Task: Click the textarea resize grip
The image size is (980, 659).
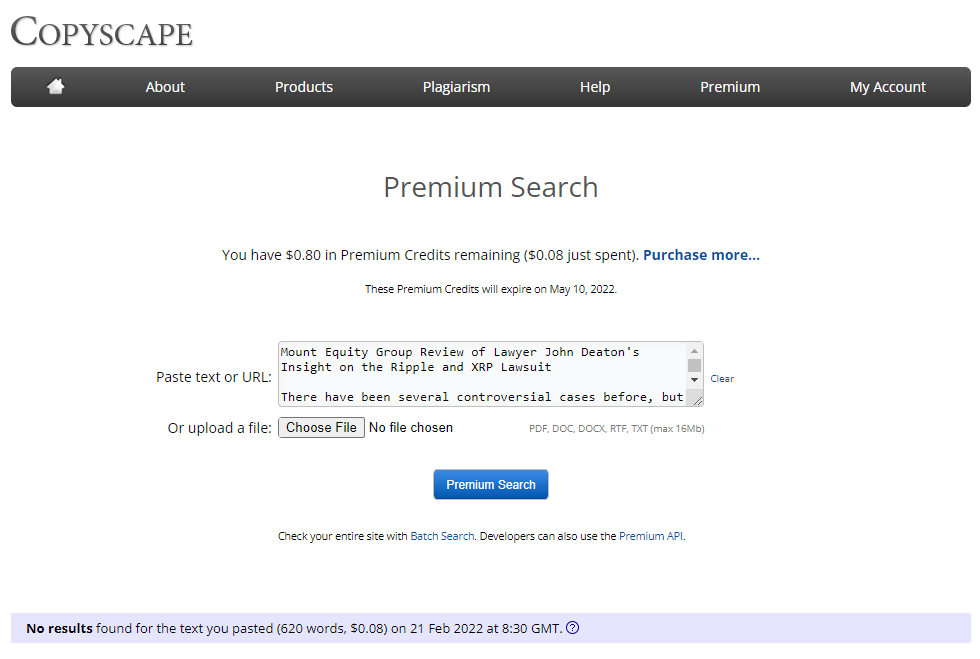Action: pyautogui.click(x=698, y=400)
